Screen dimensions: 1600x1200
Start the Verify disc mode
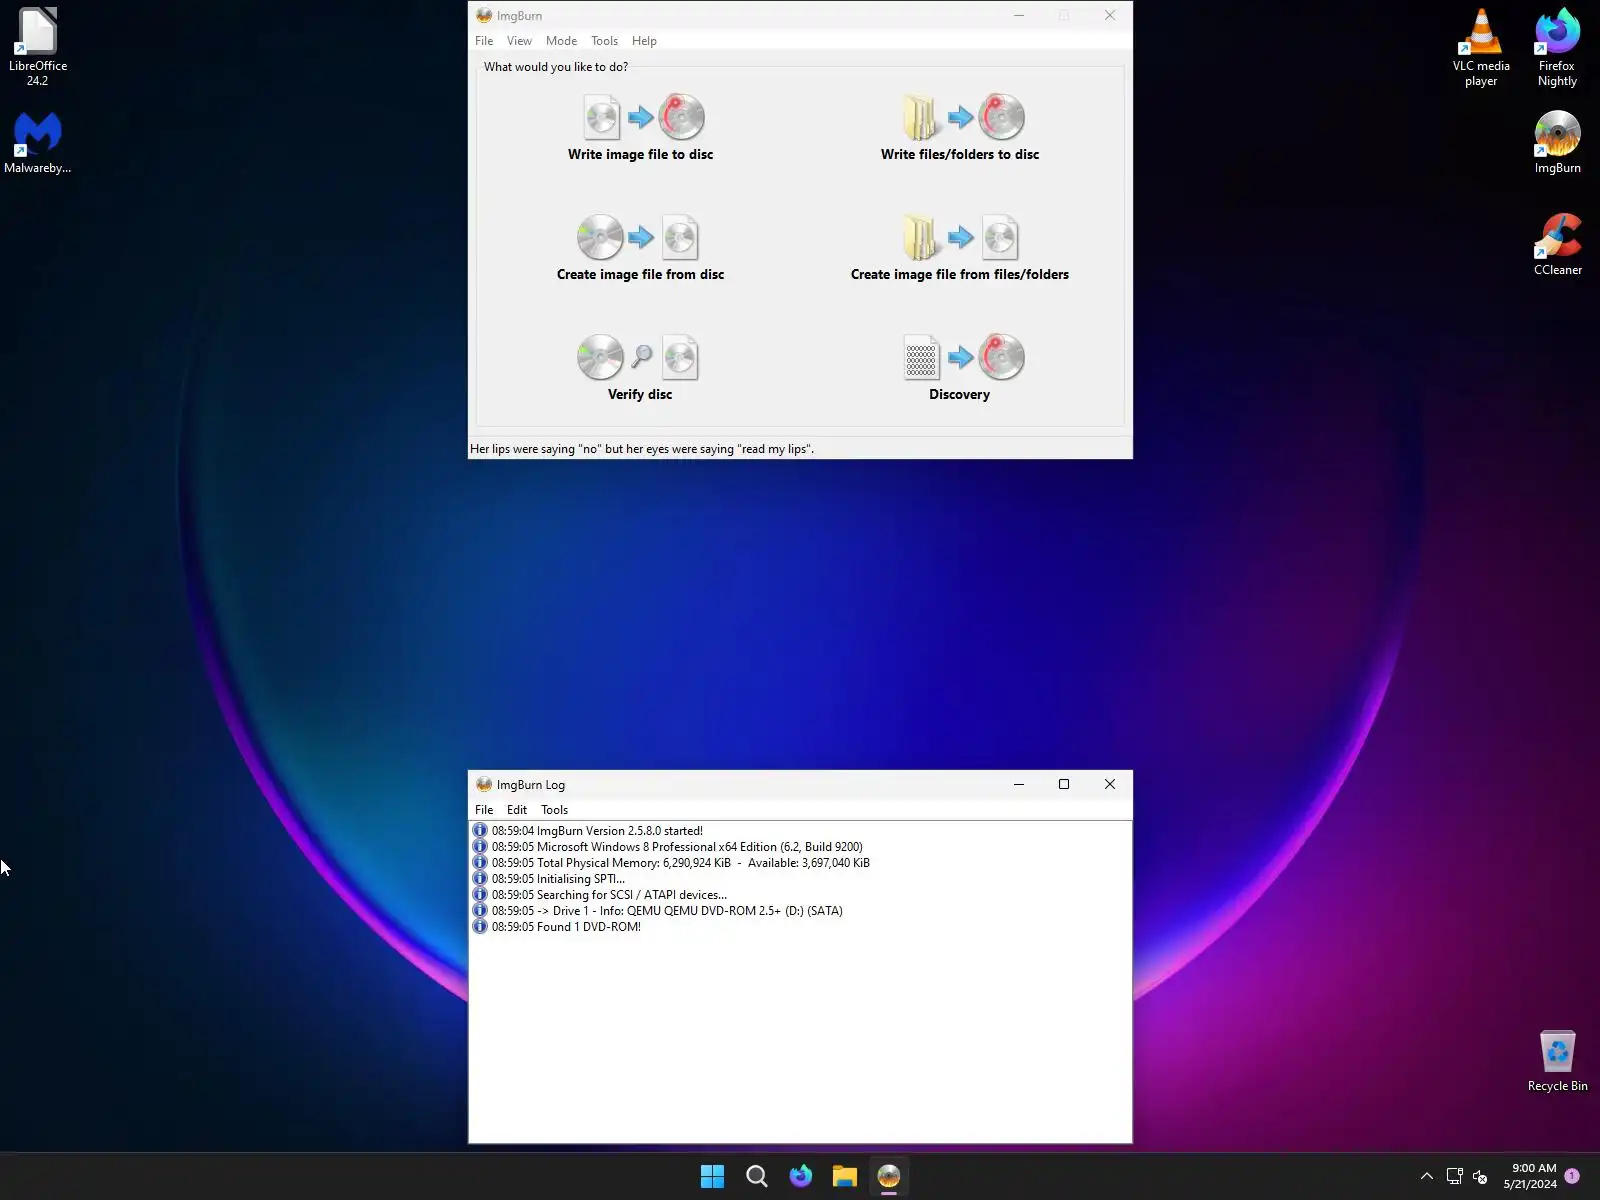coord(640,368)
